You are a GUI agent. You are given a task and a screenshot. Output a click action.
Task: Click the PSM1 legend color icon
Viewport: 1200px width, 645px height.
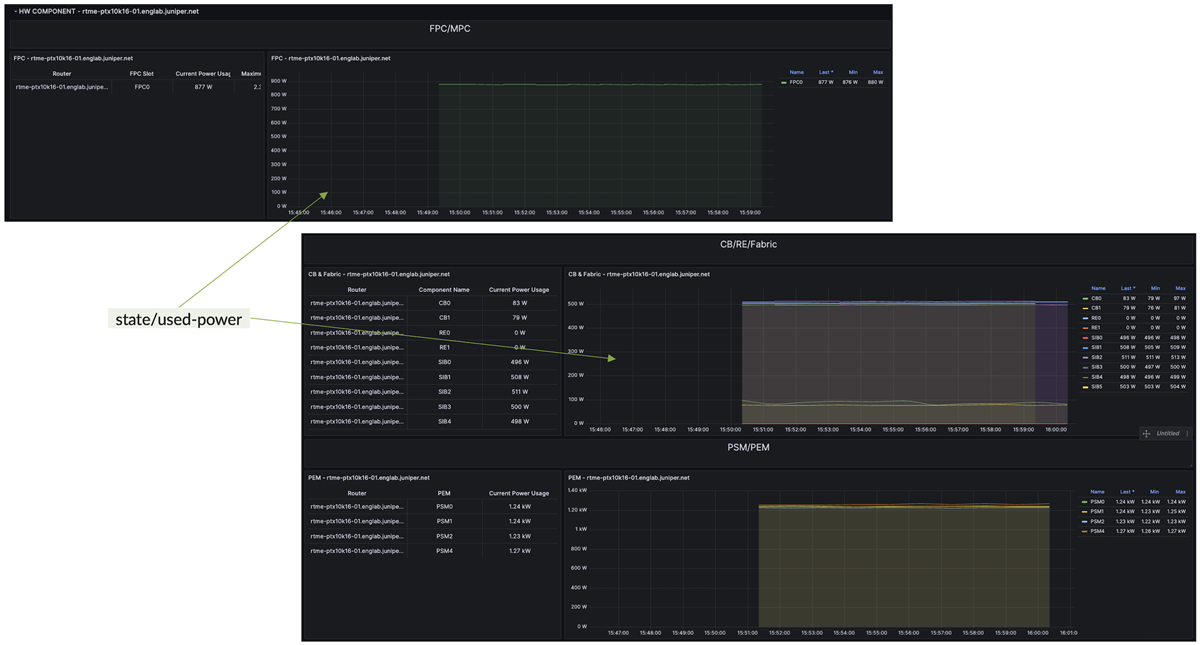click(1084, 512)
